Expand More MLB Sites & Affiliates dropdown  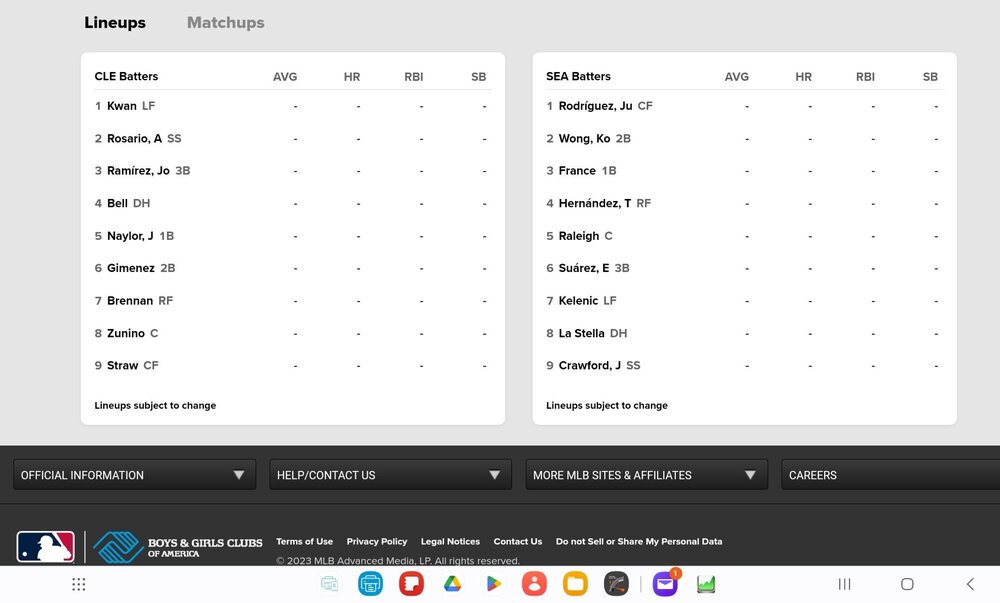point(647,475)
